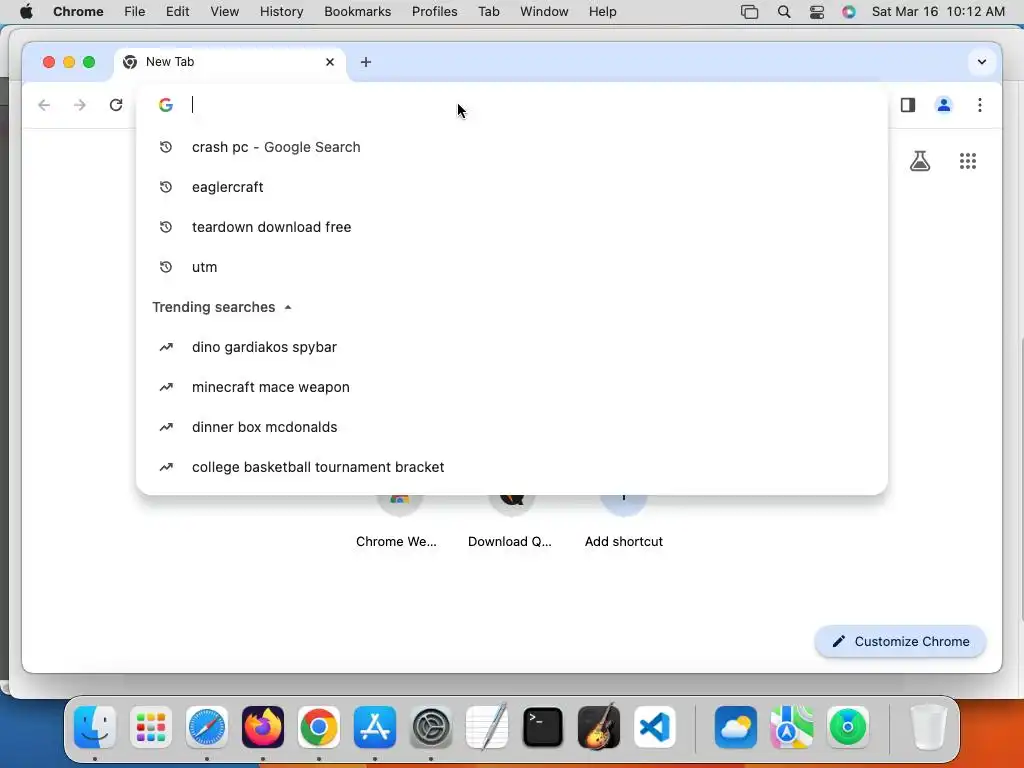This screenshot has height=768, width=1024.
Task: Open GarageBand from the Dock
Action: point(599,727)
